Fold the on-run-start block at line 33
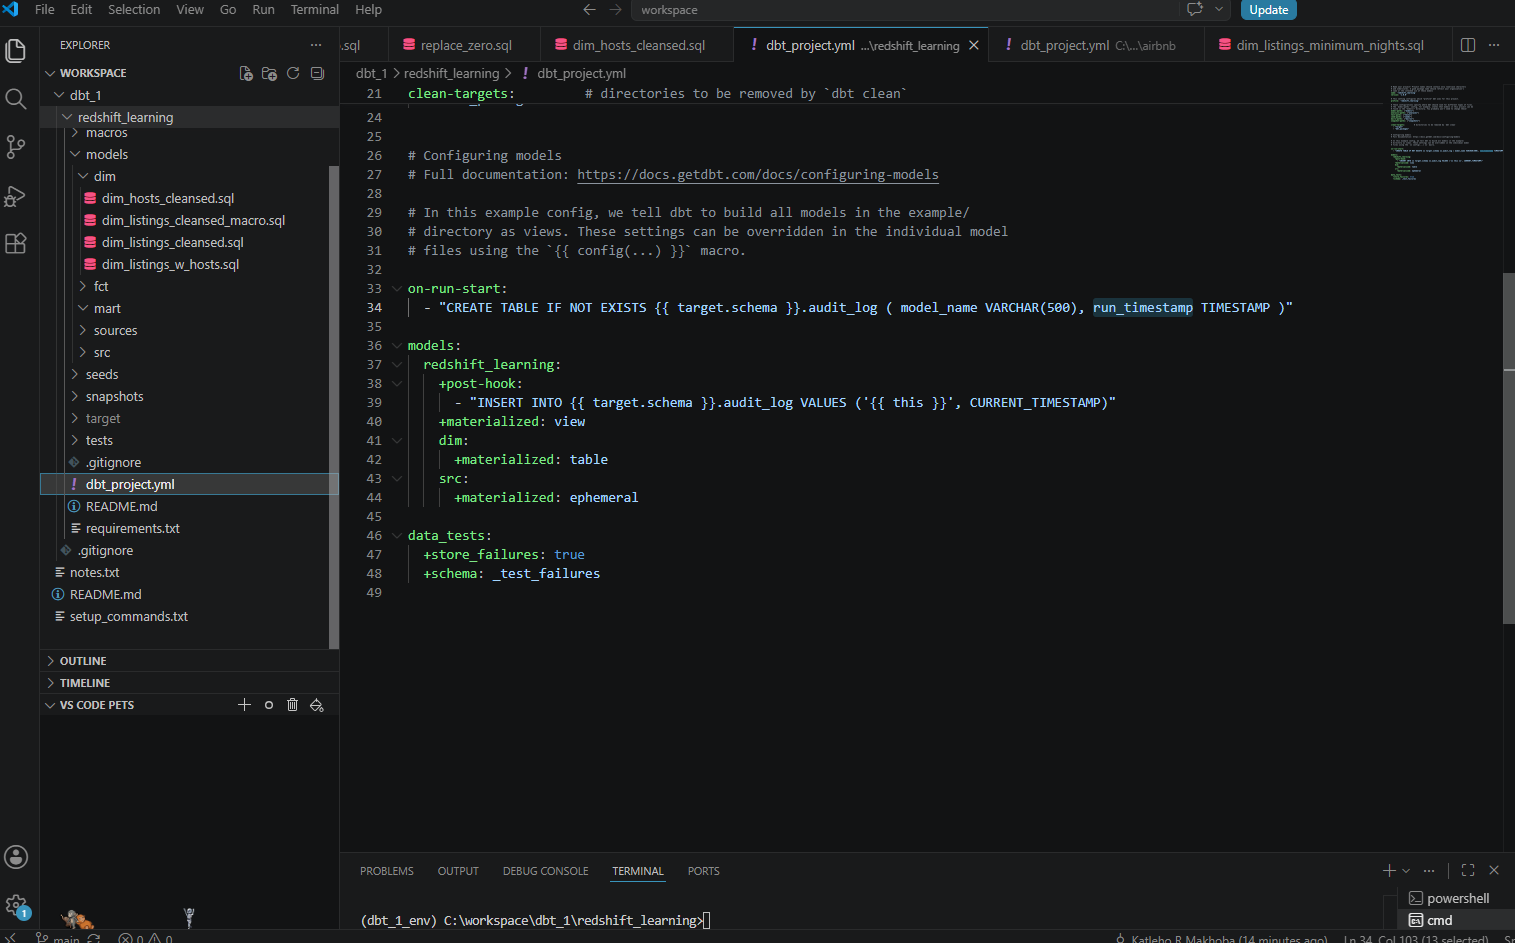This screenshot has height=943, width=1515. [397, 289]
